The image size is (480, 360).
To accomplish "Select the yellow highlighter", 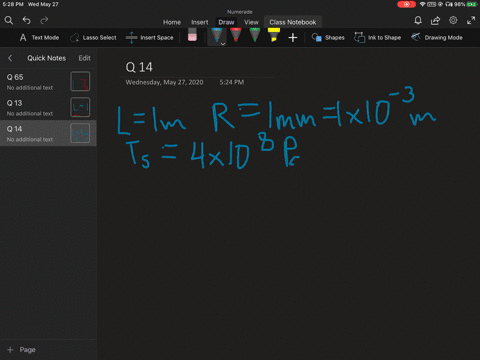I will coord(274,35).
